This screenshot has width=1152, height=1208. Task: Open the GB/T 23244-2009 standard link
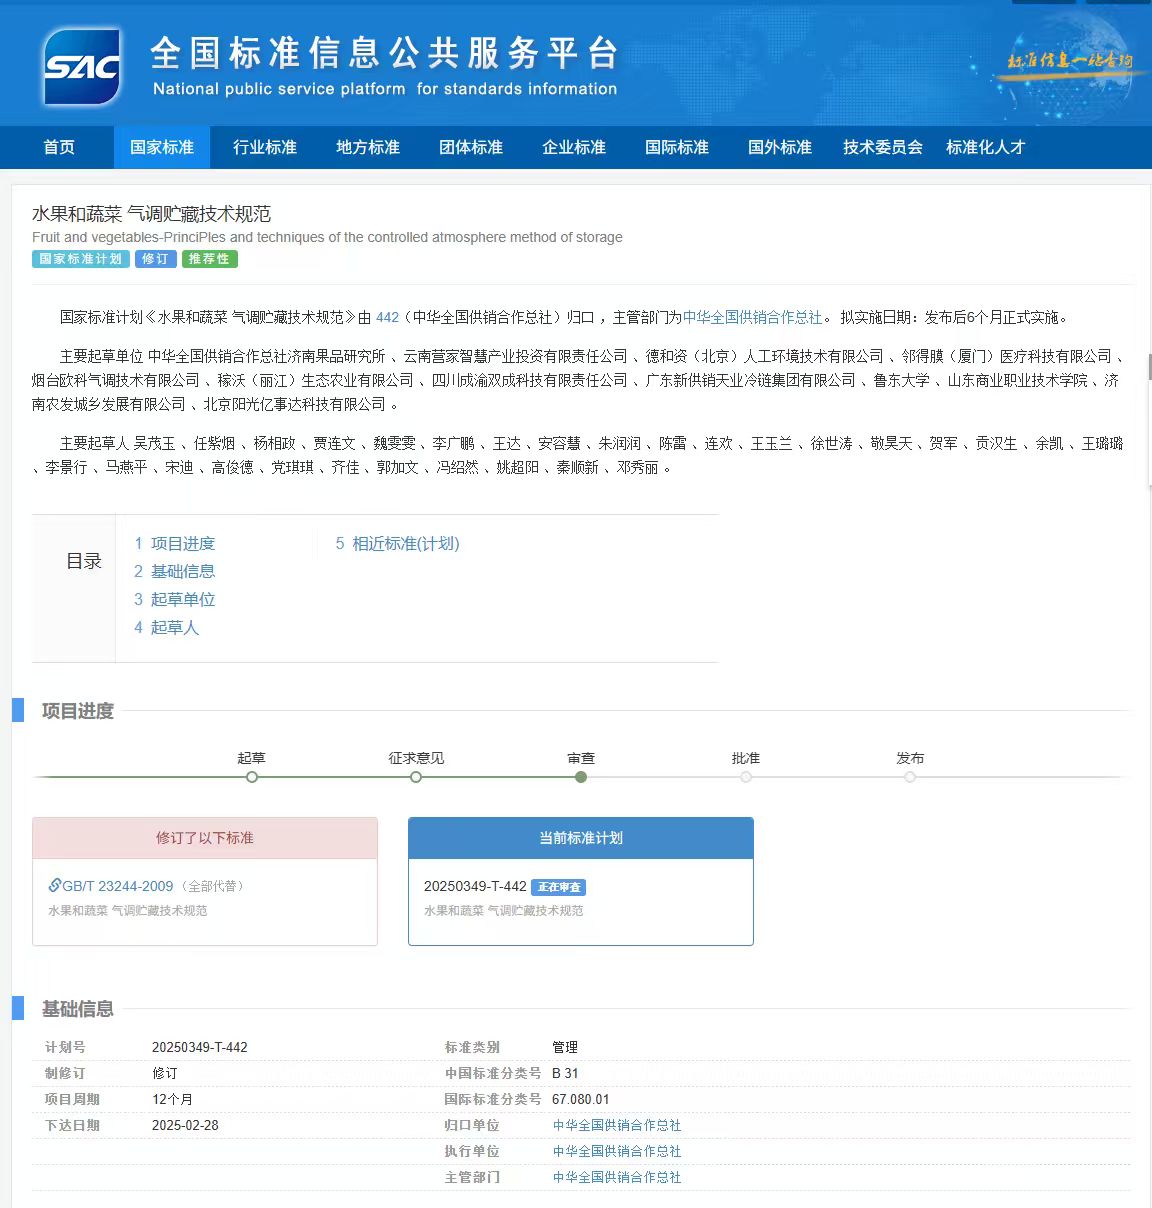pos(118,885)
